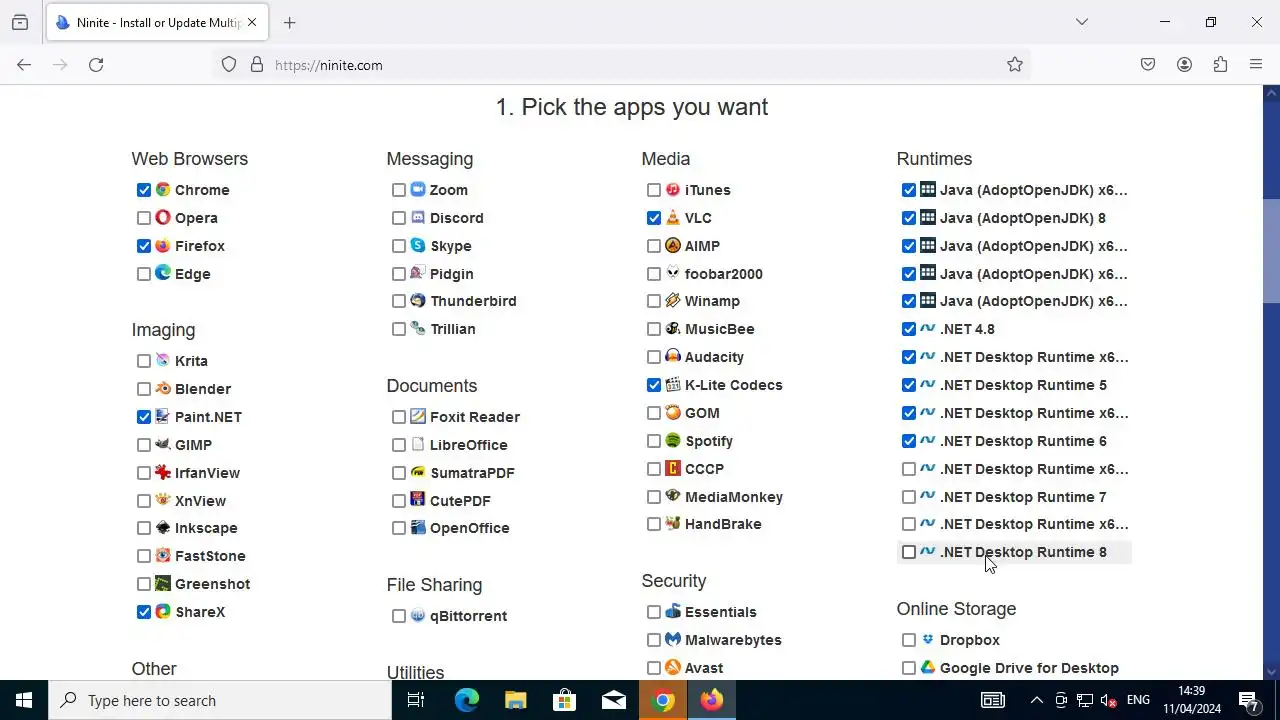Click the Malwarebytes icon under Security
This screenshot has width=1280, height=720.
tap(673, 639)
